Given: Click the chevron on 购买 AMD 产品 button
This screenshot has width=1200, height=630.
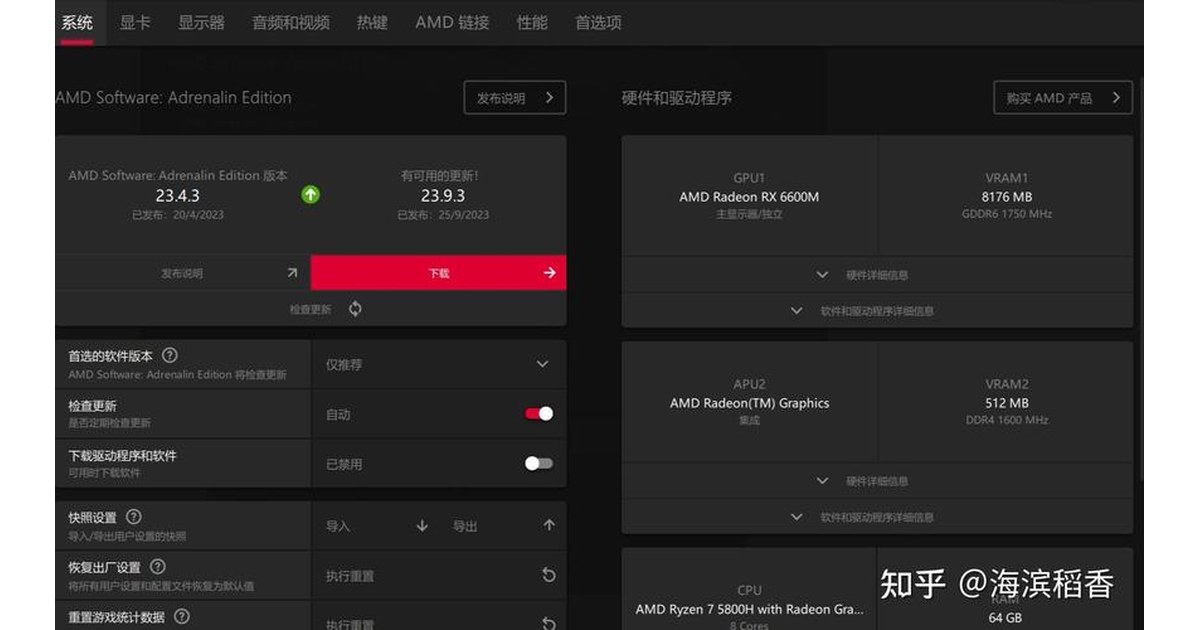Looking at the screenshot, I should [1116, 98].
